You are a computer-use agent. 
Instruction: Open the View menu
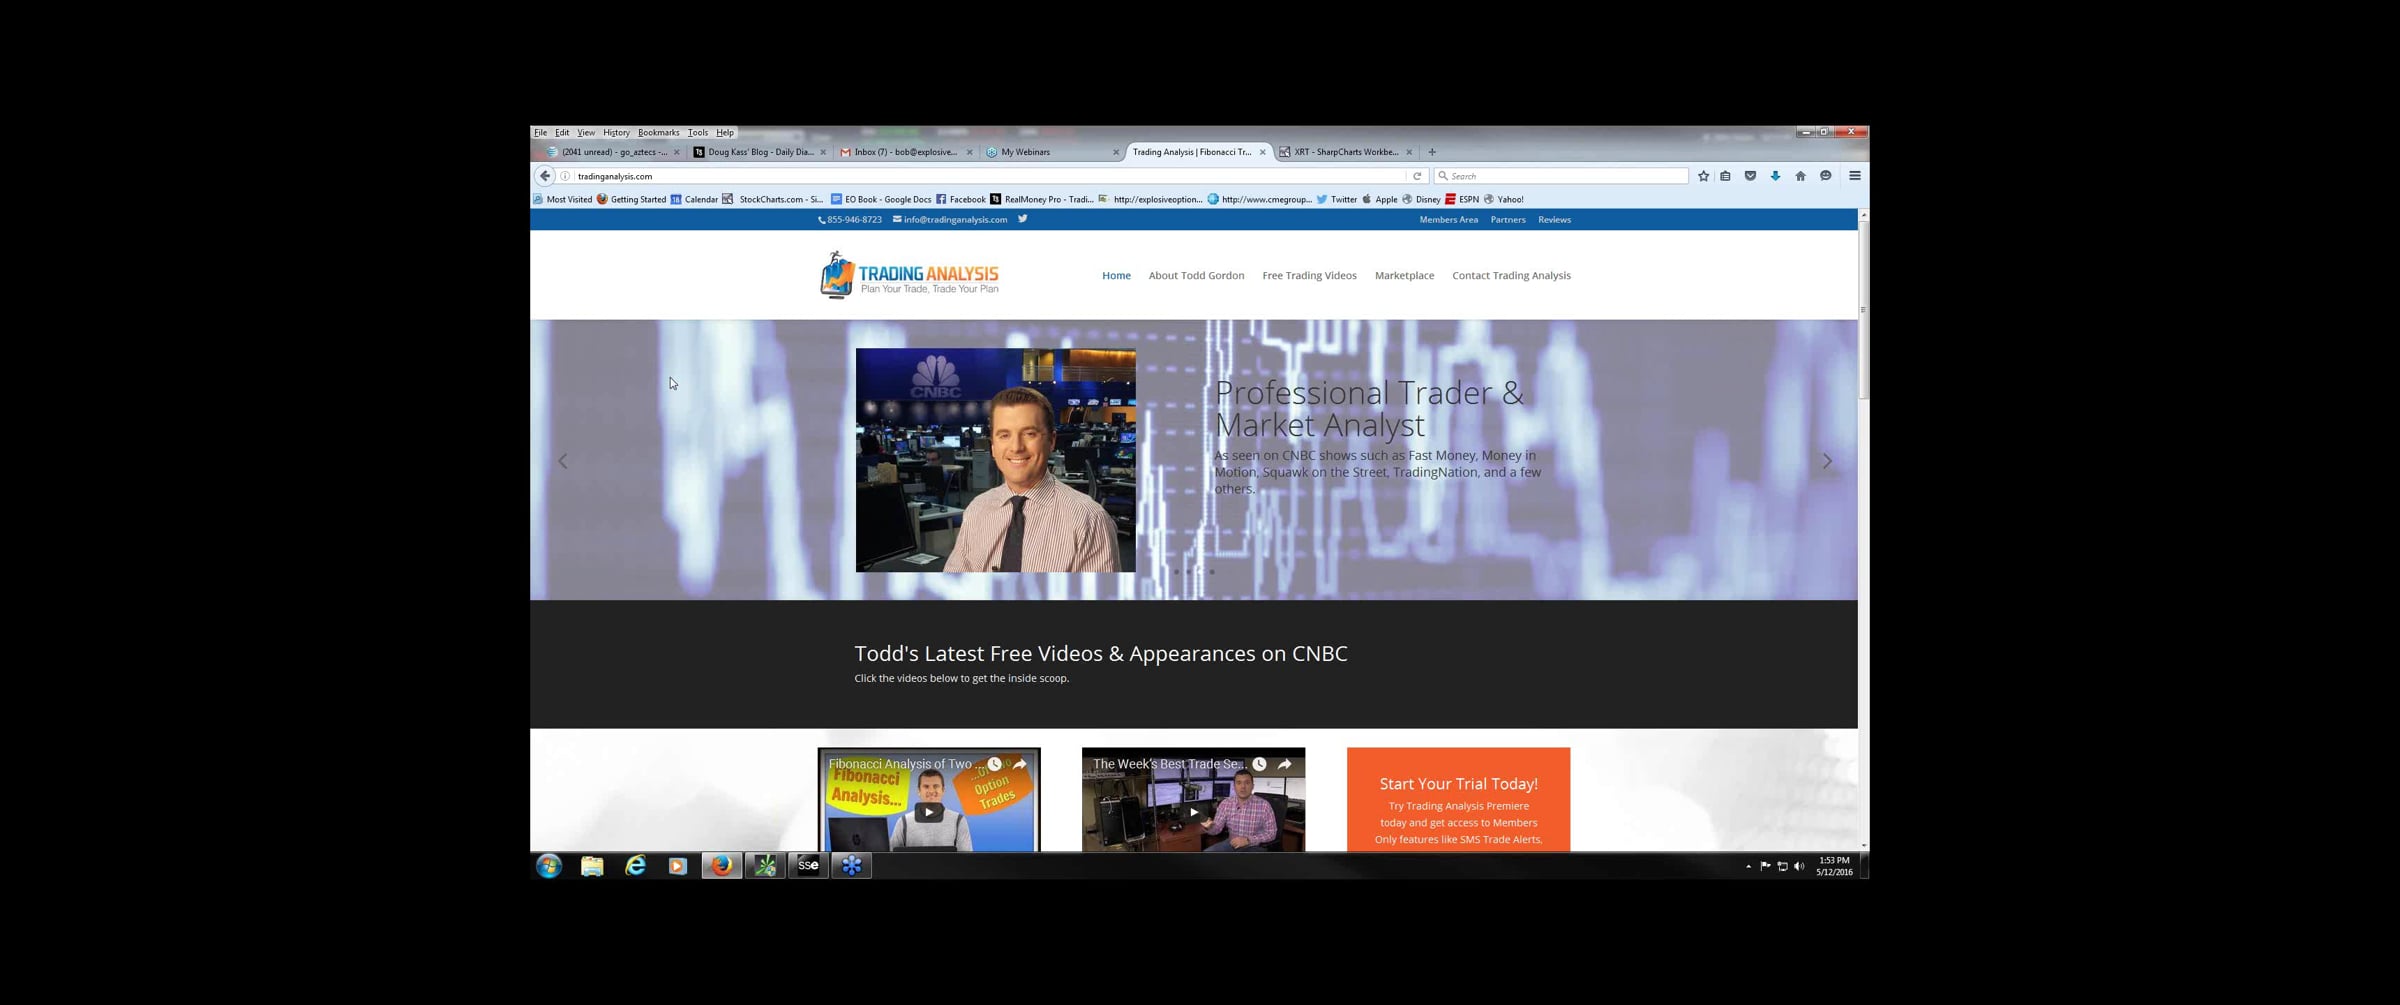586,132
